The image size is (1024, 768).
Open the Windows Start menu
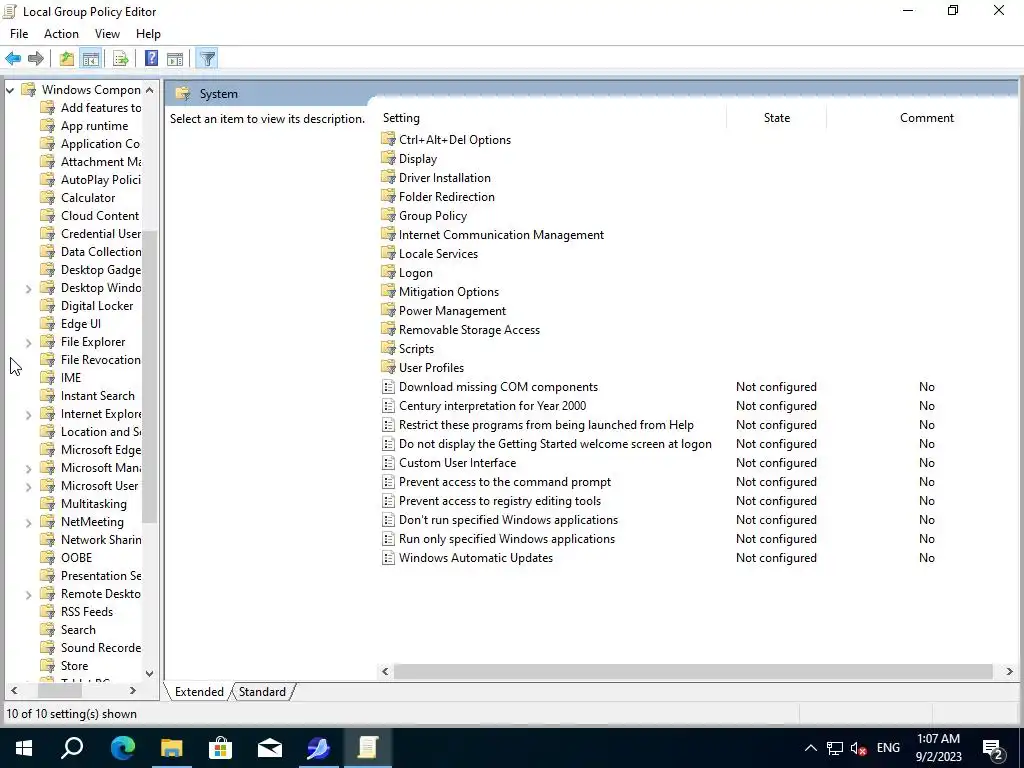point(24,748)
